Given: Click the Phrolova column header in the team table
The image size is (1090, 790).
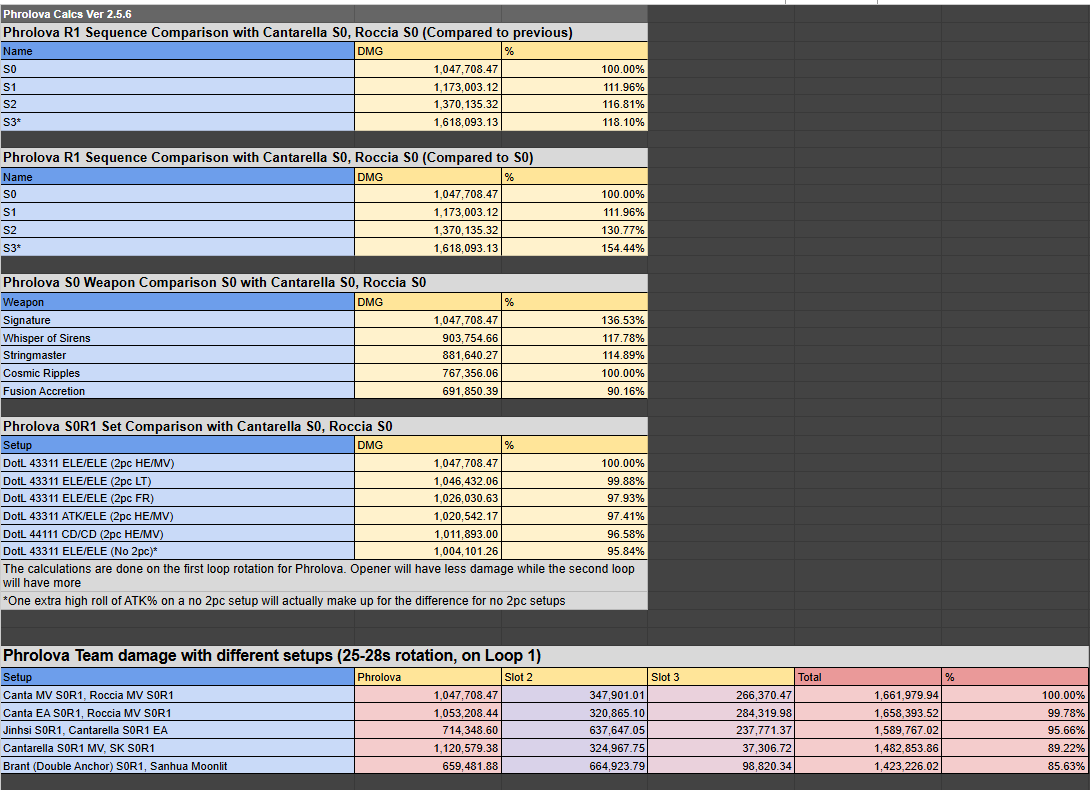Looking at the screenshot, I should coord(428,677).
